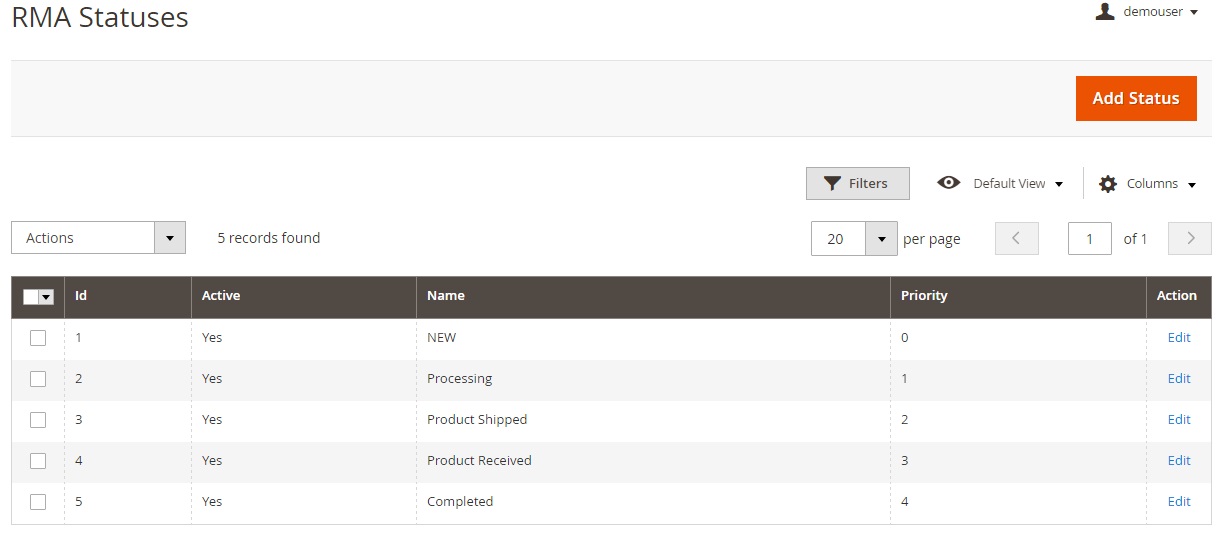Image resolution: width=1225 pixels, height=533 pixels.
Task: Go to previous page using left arrow
Action: (x=1016, y=239)
